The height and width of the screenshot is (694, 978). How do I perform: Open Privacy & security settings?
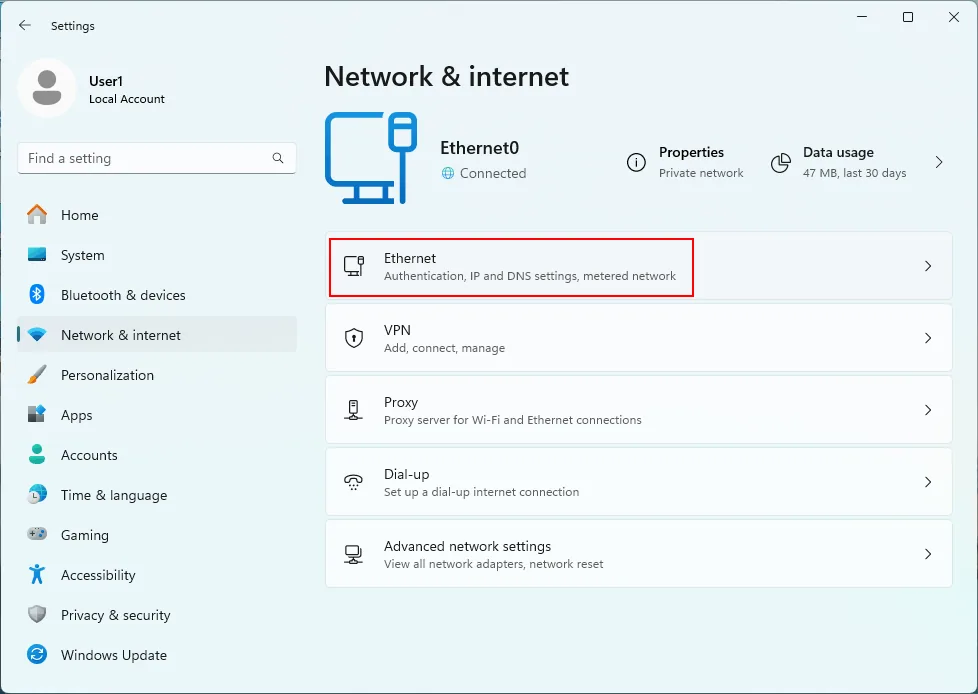[157, 614]
